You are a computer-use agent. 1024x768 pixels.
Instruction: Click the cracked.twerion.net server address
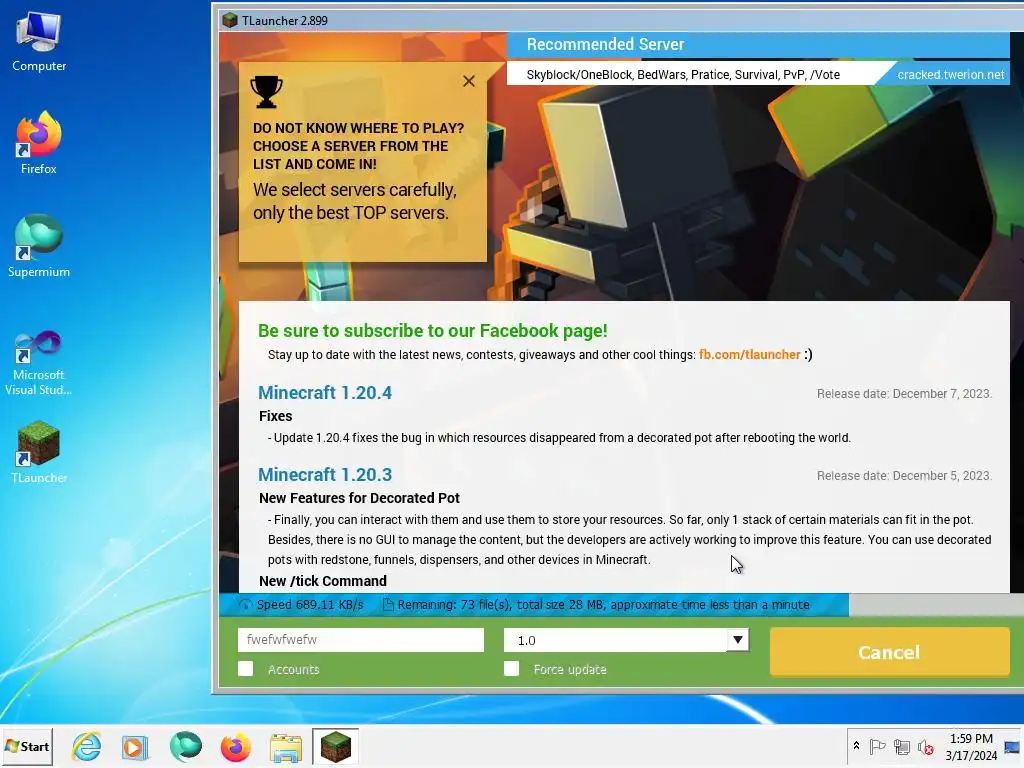pos(950,74)
